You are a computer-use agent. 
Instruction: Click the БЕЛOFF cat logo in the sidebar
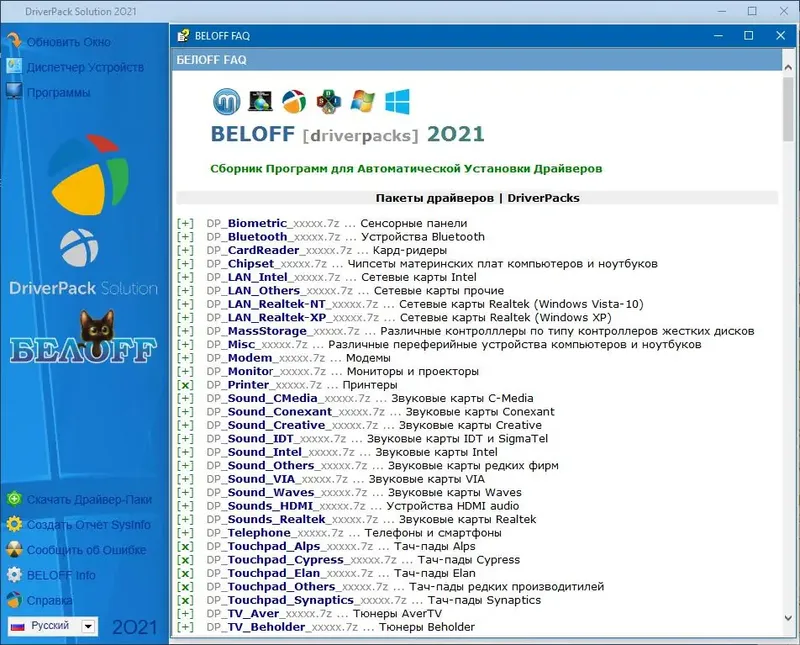click(x=83, y=338)
